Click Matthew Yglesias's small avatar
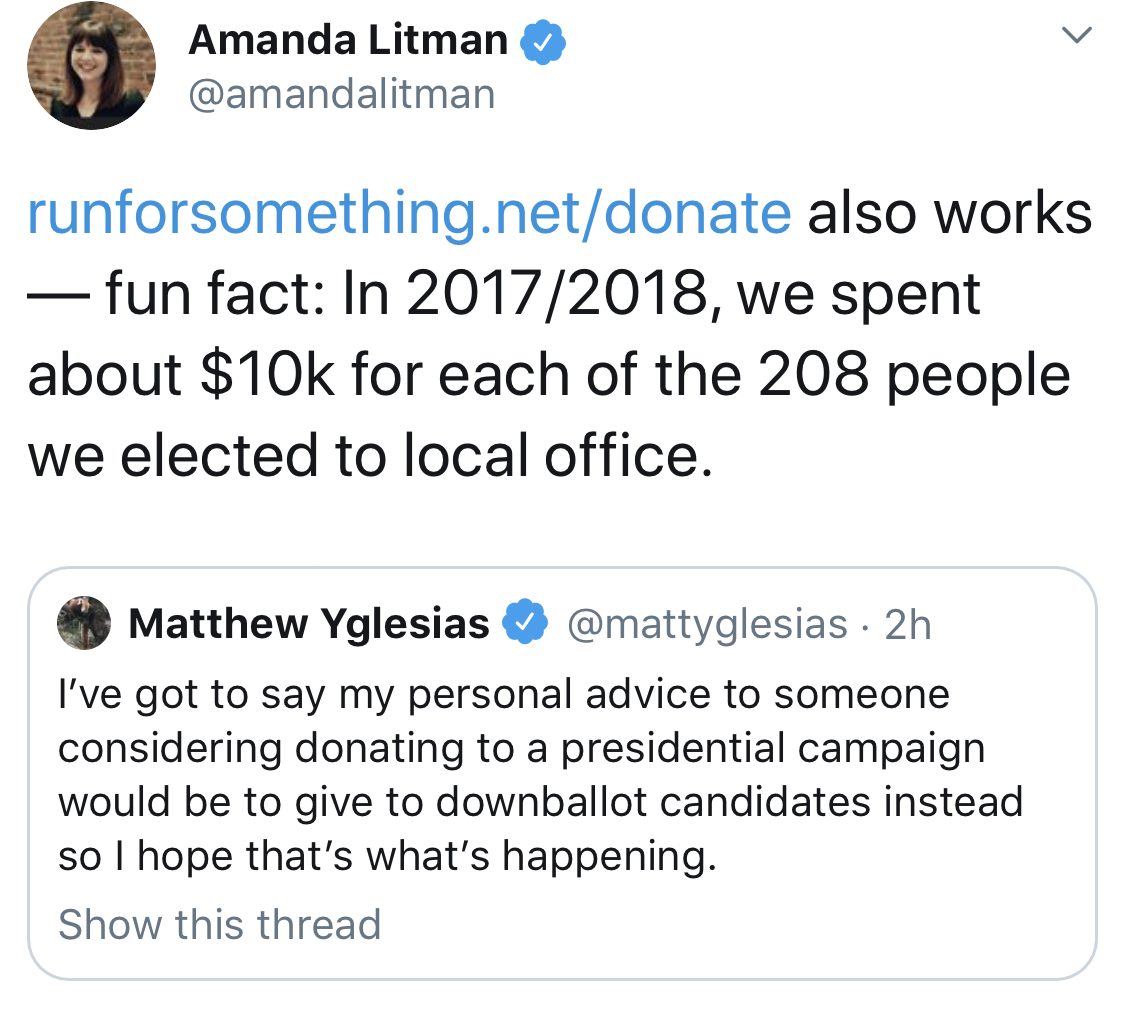This screenshot has height=1019, width=1125. coord(85,623)
